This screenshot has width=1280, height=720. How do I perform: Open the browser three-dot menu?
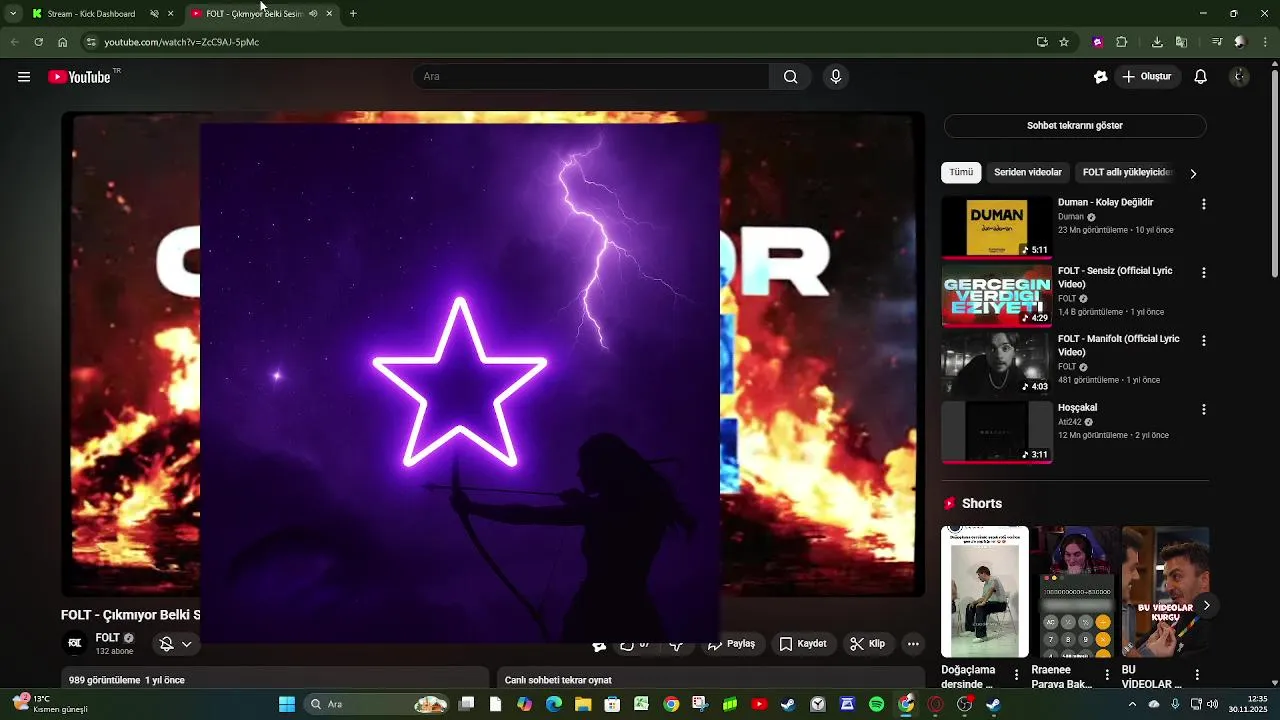(1266, 42)
